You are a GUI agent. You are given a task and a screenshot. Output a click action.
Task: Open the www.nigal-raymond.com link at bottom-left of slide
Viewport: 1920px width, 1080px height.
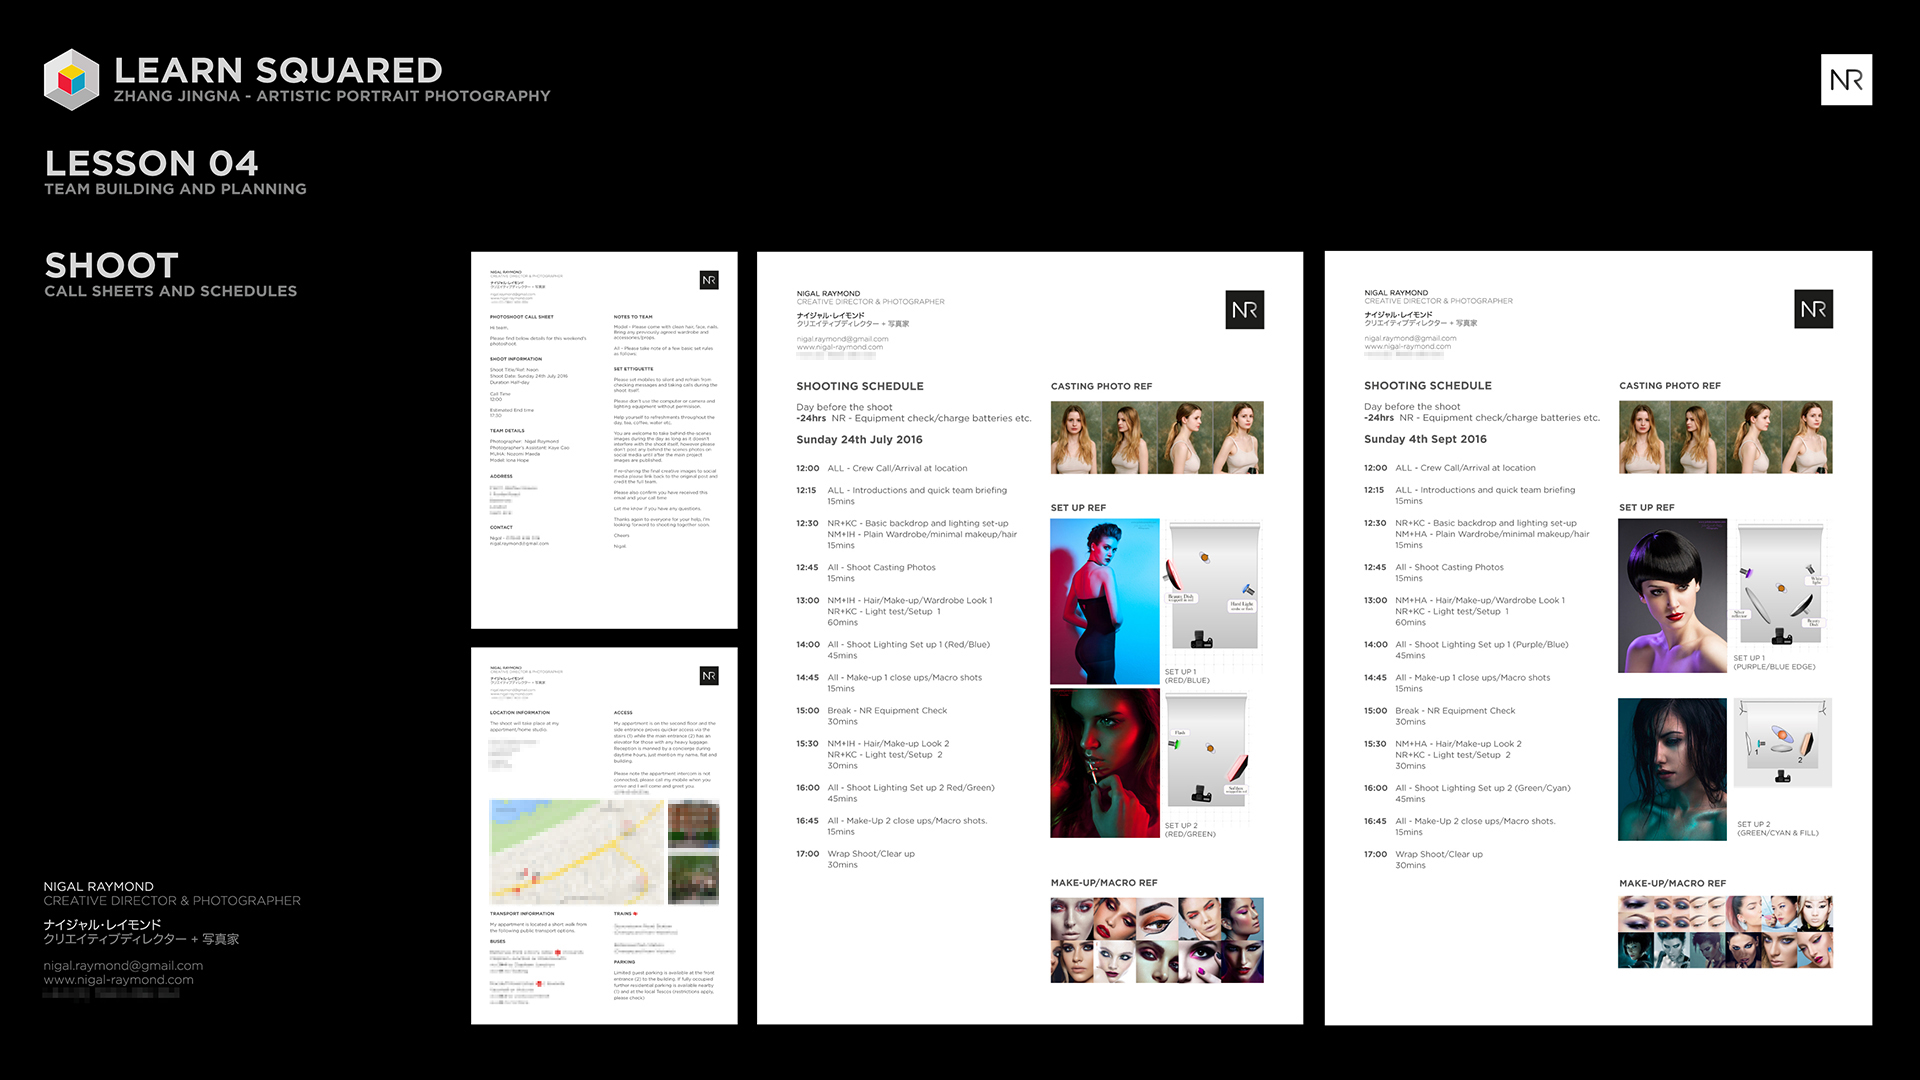pos(119,980)
